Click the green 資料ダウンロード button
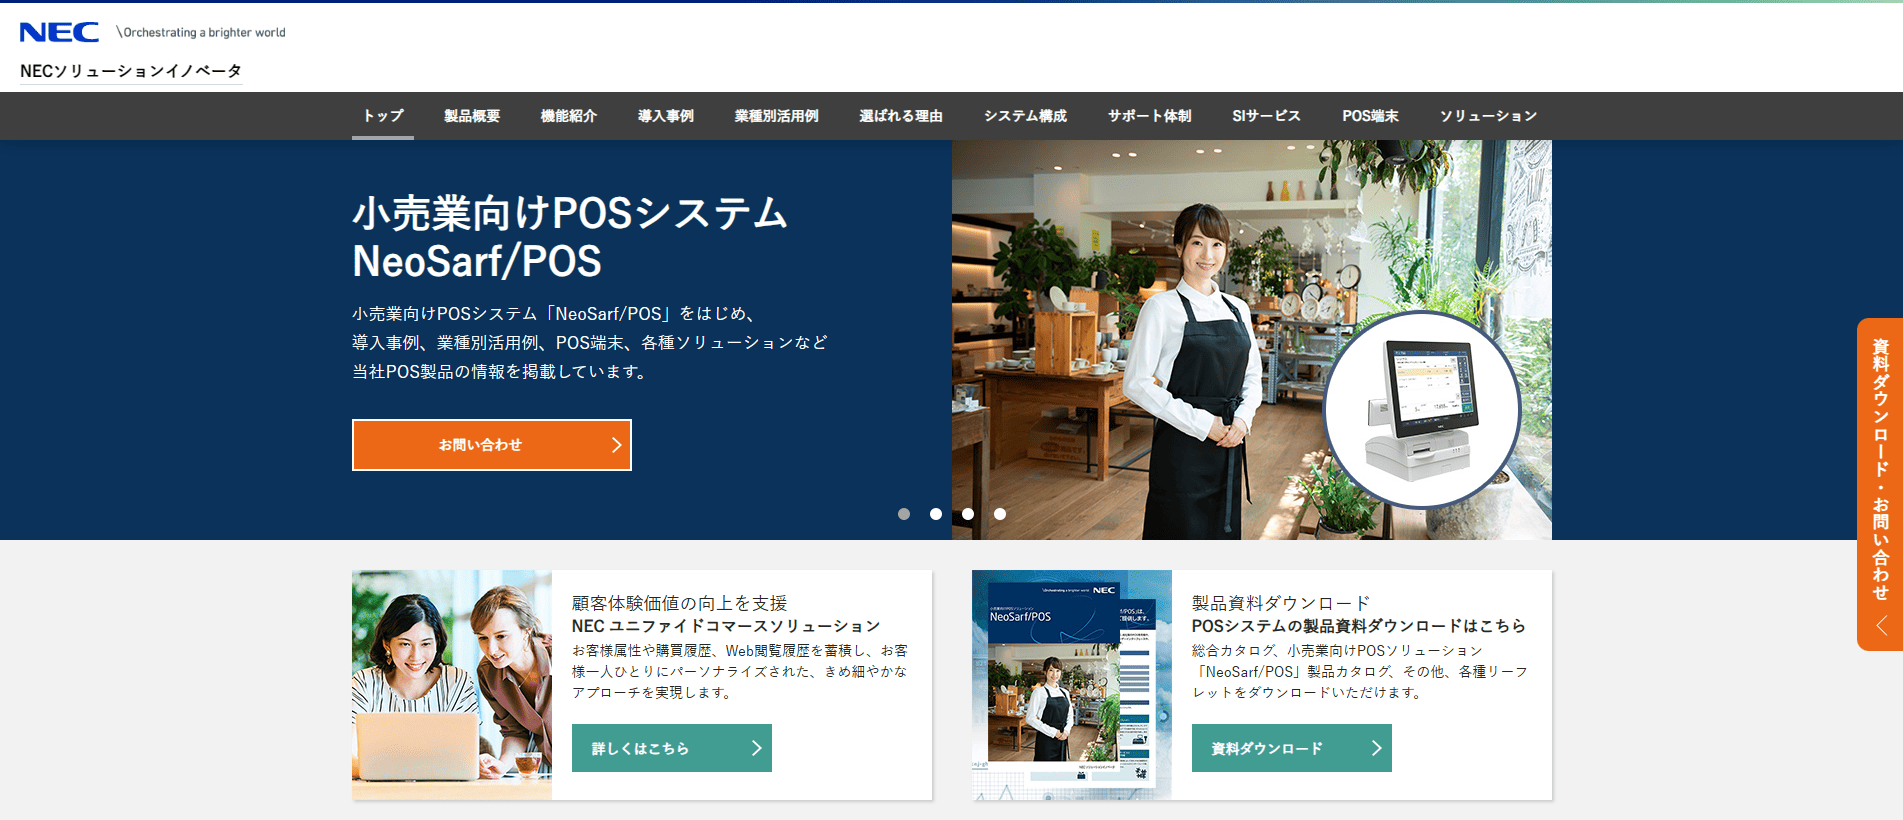This screenshot has width=1903, height=820. (1292, 748)
